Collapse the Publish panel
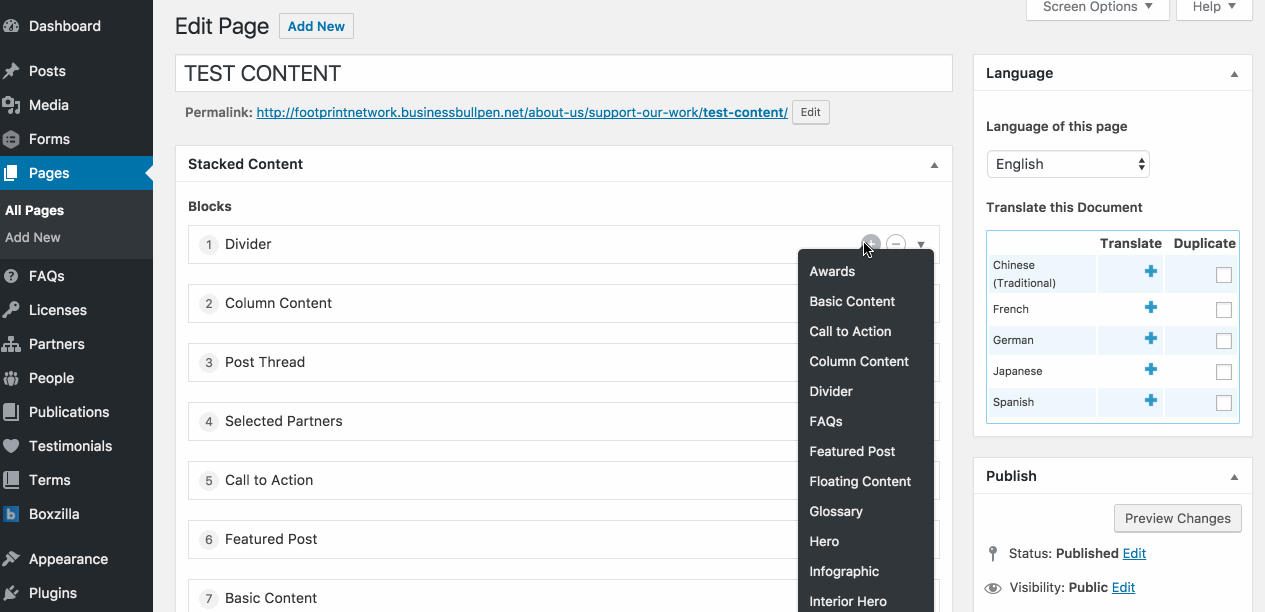 [1234, 477]
